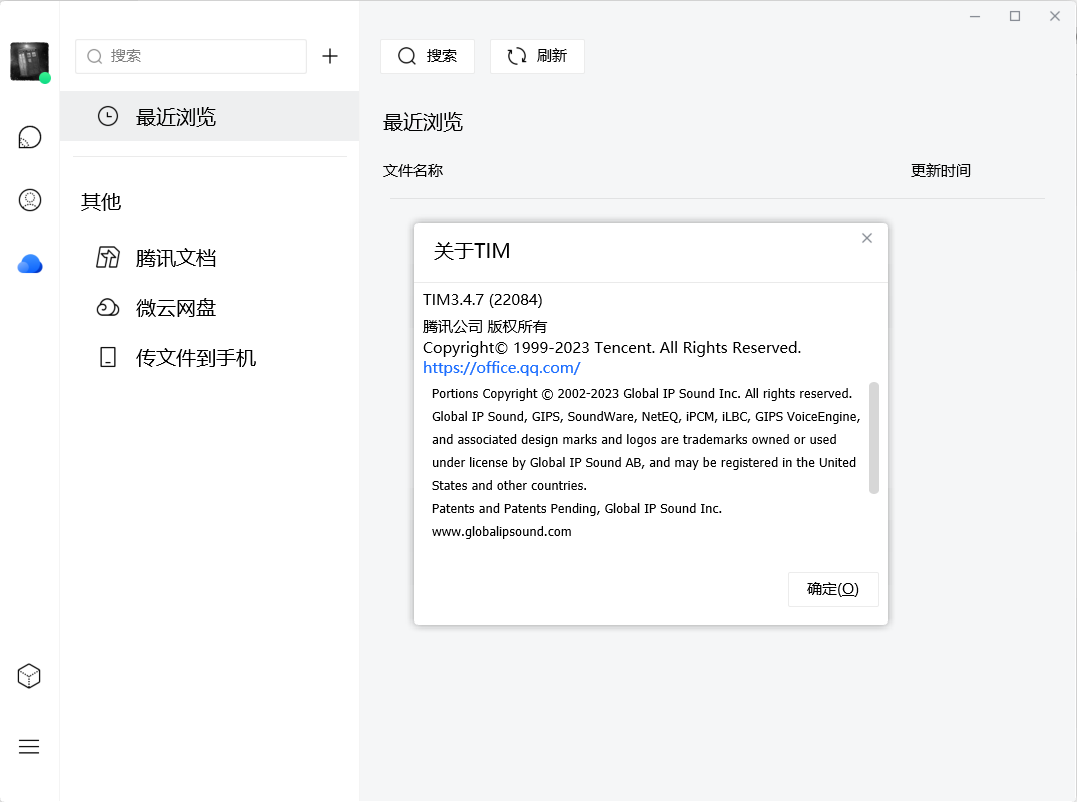
Task: Open the user profile avatar
Action: 30,61
